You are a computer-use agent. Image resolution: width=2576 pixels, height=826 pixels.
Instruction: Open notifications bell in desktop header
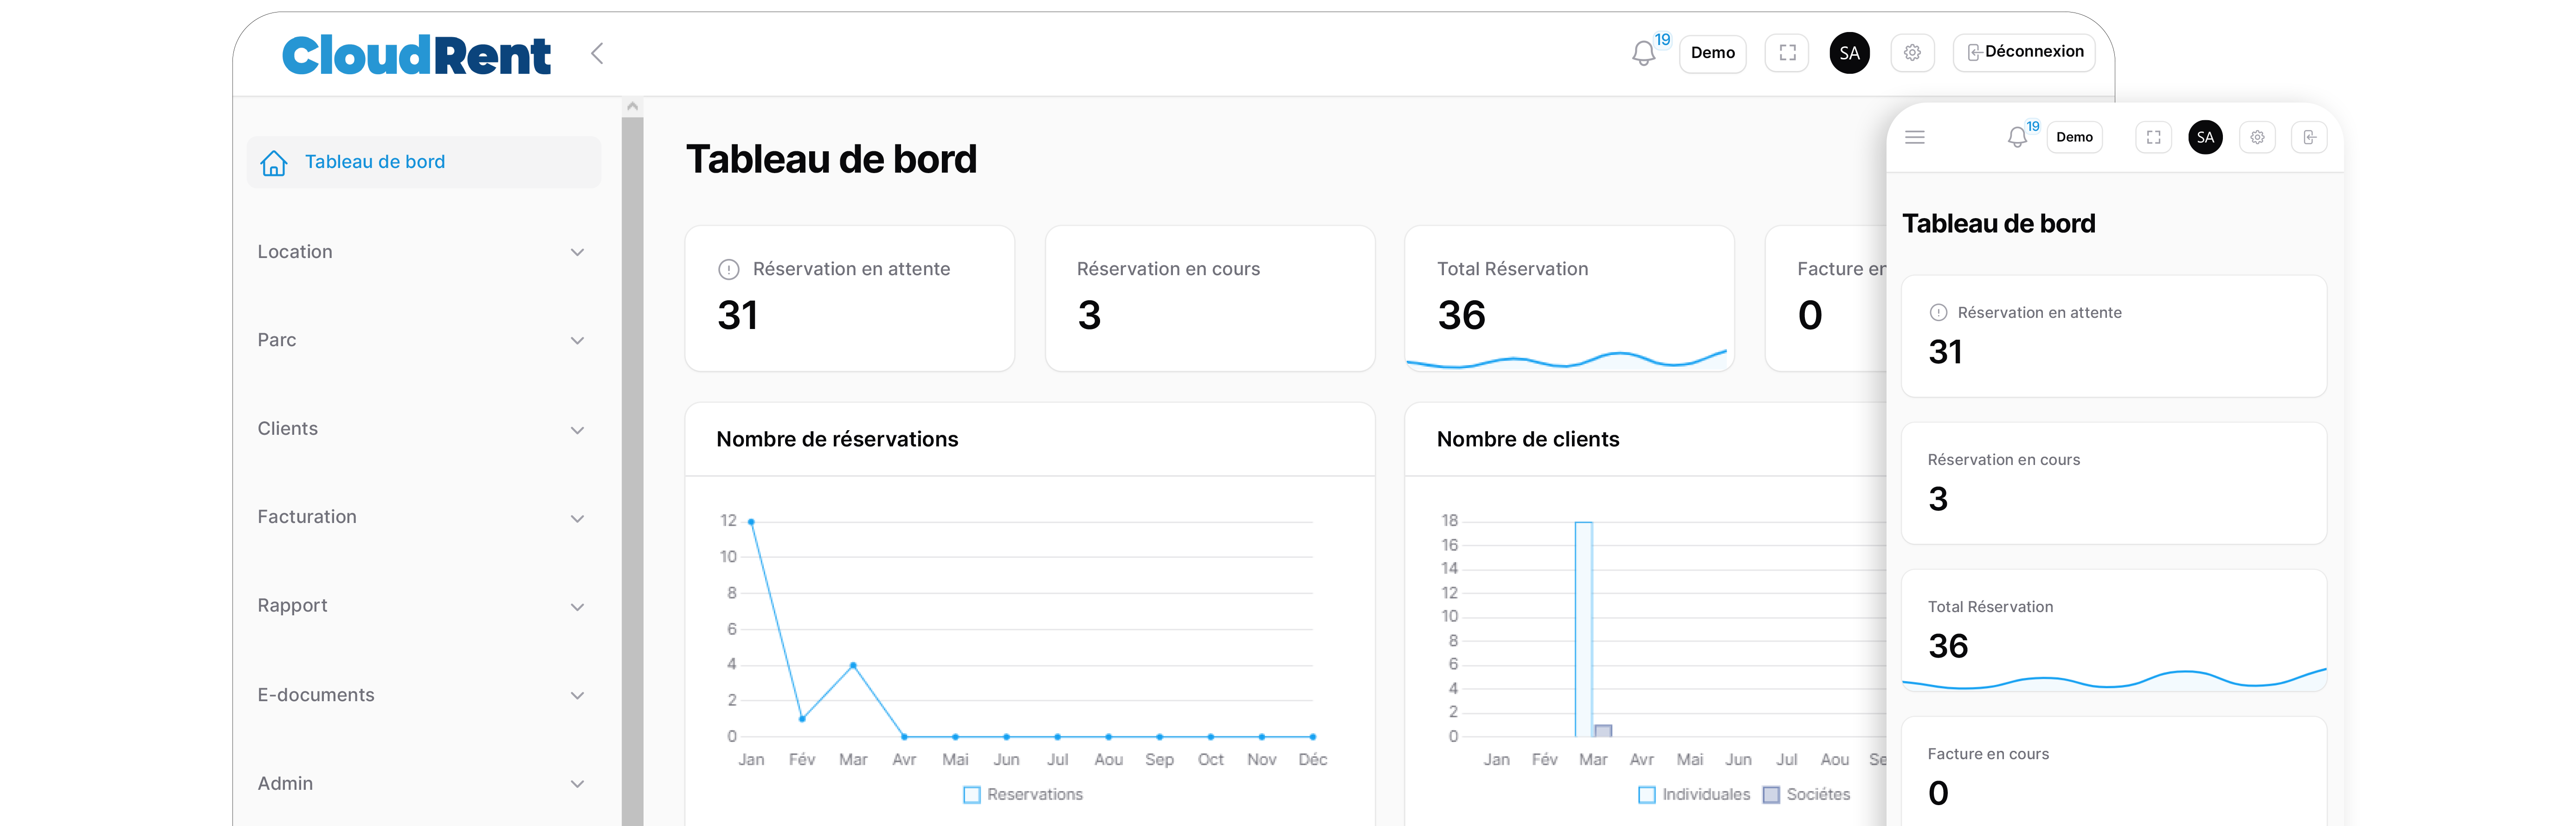click(1643, 53)
